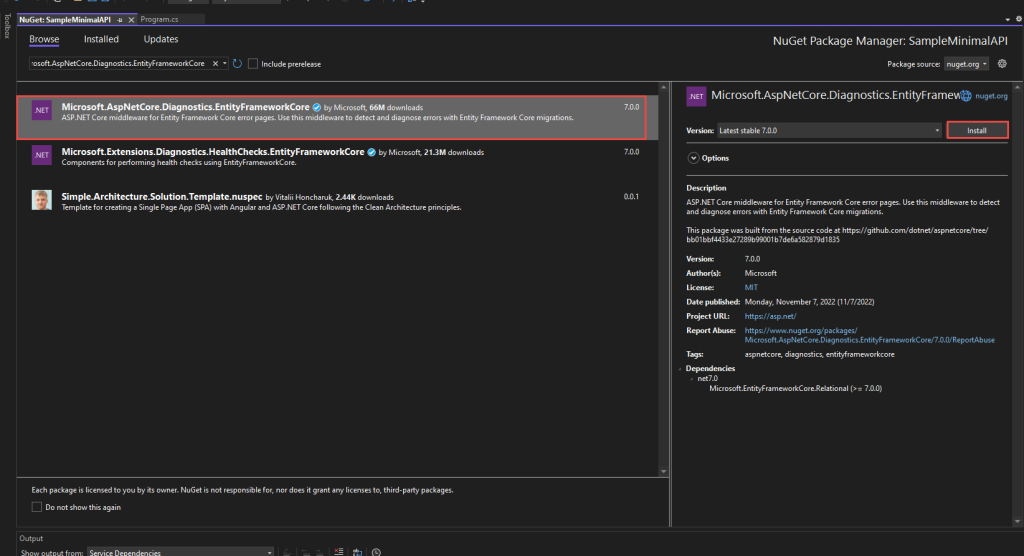Image resolution: width=1024 pixels, height=556 pixels.
Task: Pin the NuGet: SampleMinimalAPI tab
Action: coord(120,19)
